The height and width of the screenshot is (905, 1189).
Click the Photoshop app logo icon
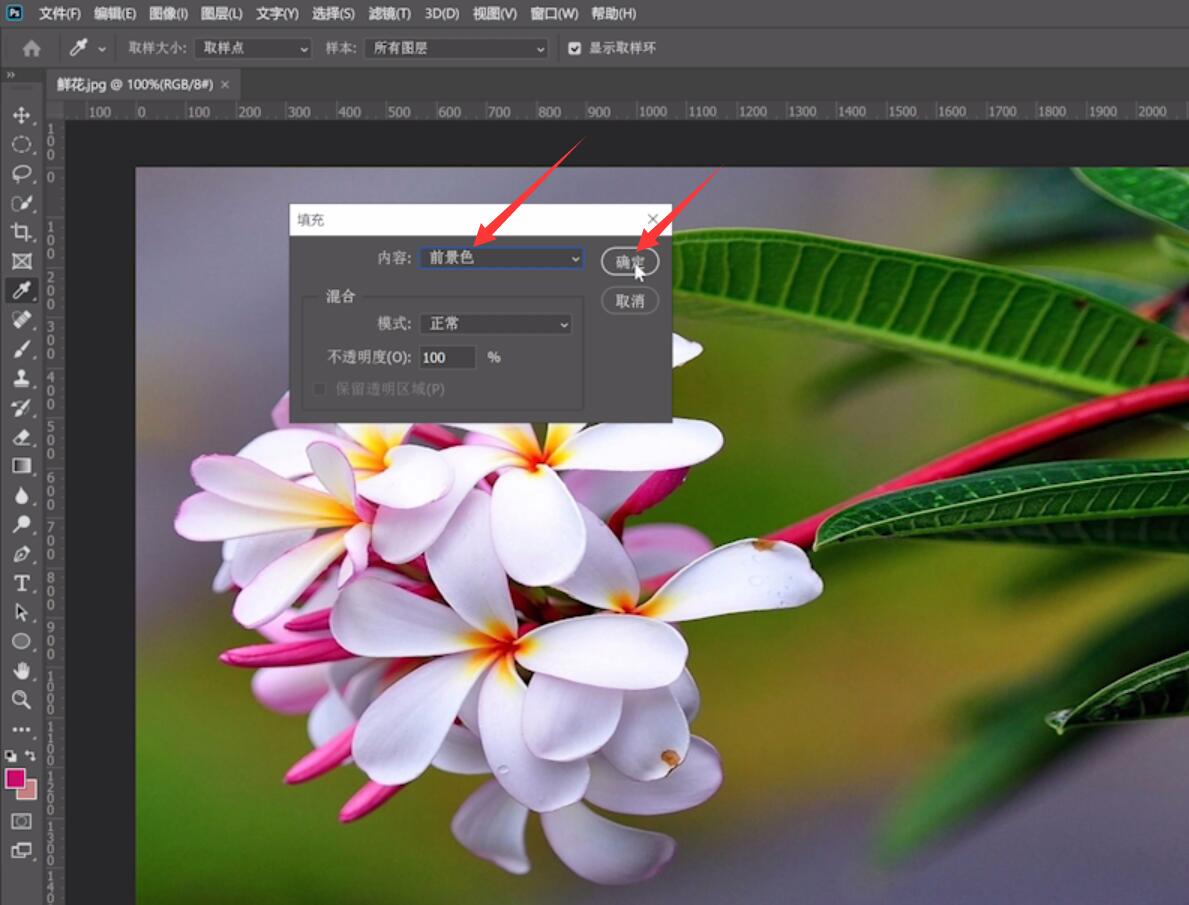(14, 13)
